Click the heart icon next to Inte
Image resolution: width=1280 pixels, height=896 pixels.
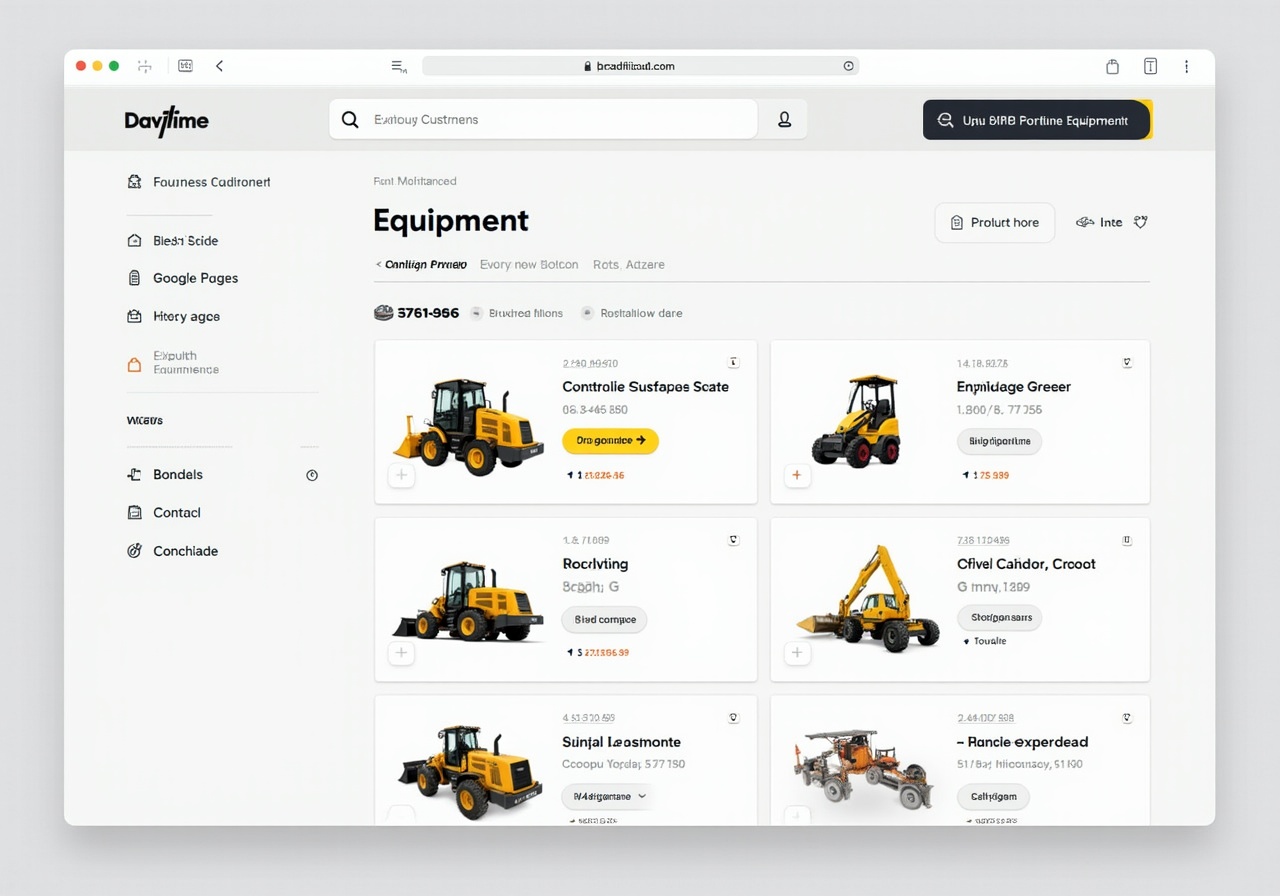click(x=1140, y=222)
